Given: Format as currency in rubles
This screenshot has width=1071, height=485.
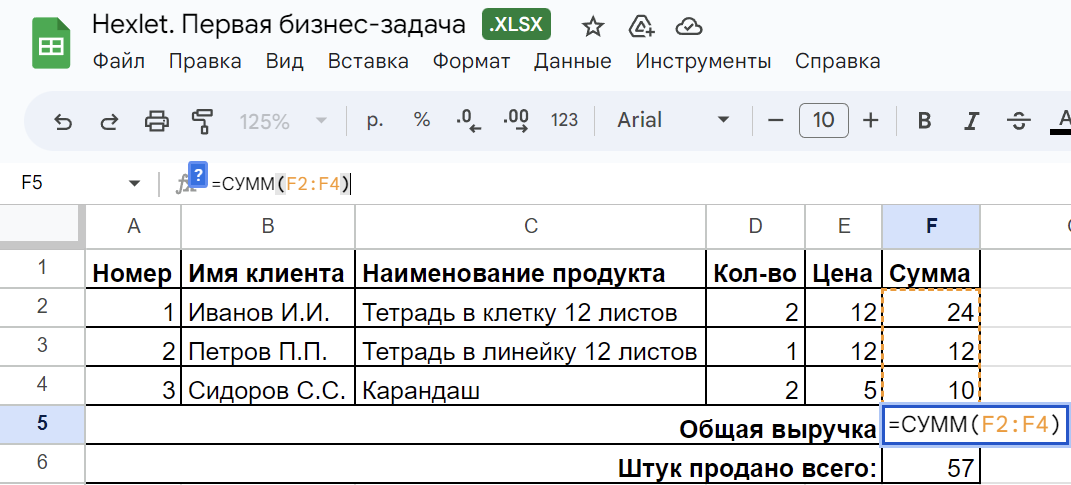Looking at the screenshot, I should (x=375, y=122).
